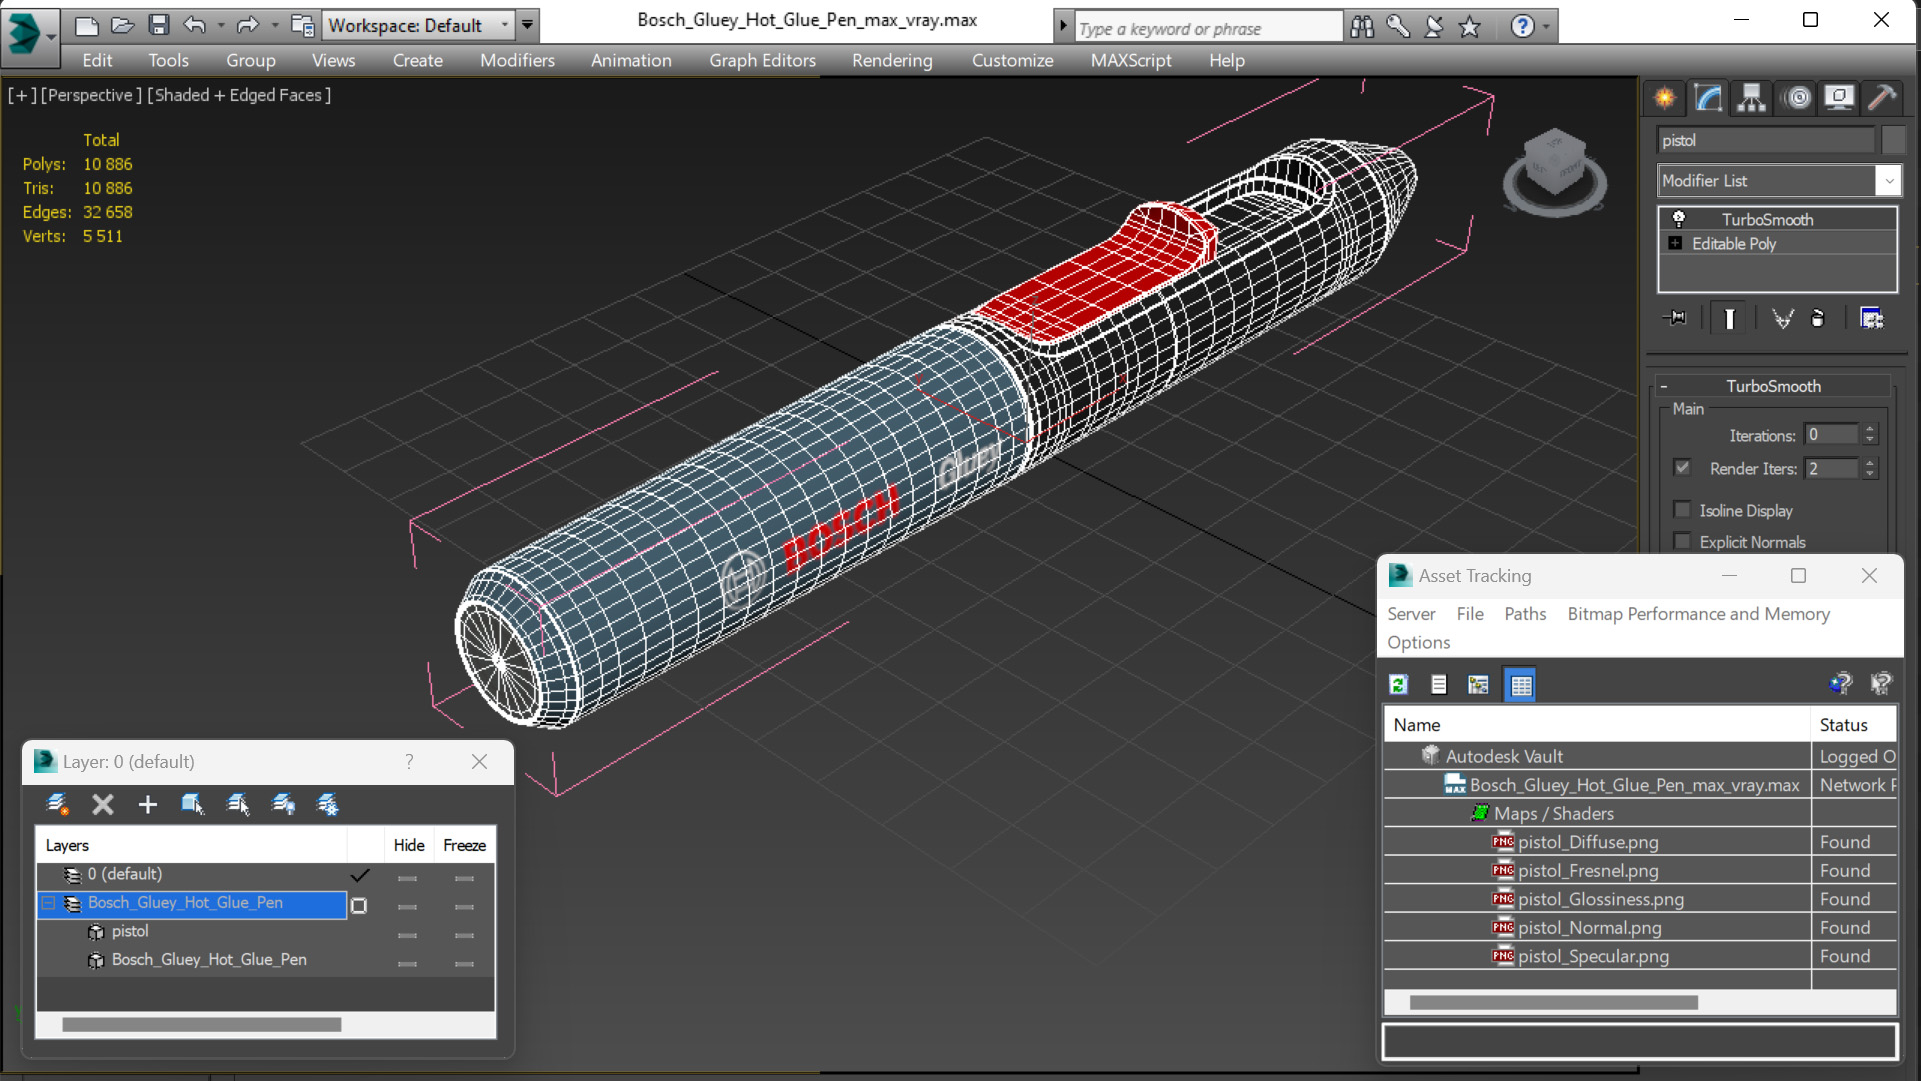Open file with the folder icon

(122, 25)
